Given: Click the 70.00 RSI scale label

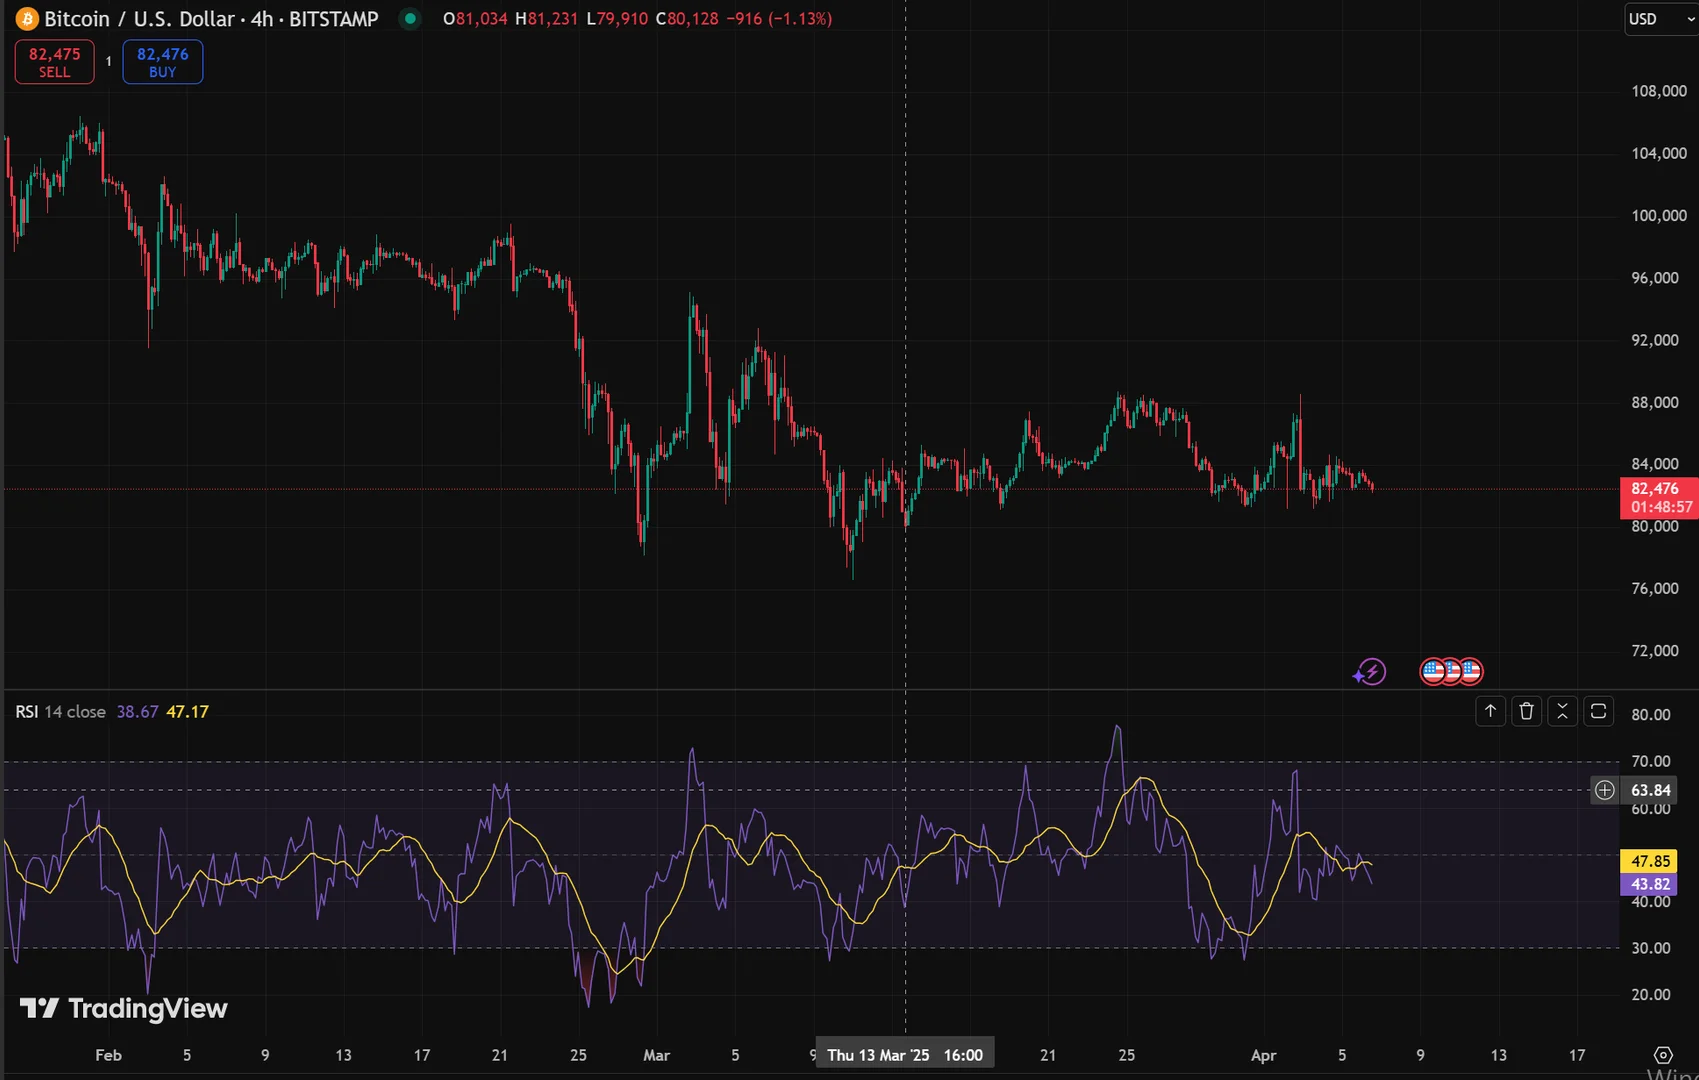Looking at the screenshot, I should (x=1651, y=761).
